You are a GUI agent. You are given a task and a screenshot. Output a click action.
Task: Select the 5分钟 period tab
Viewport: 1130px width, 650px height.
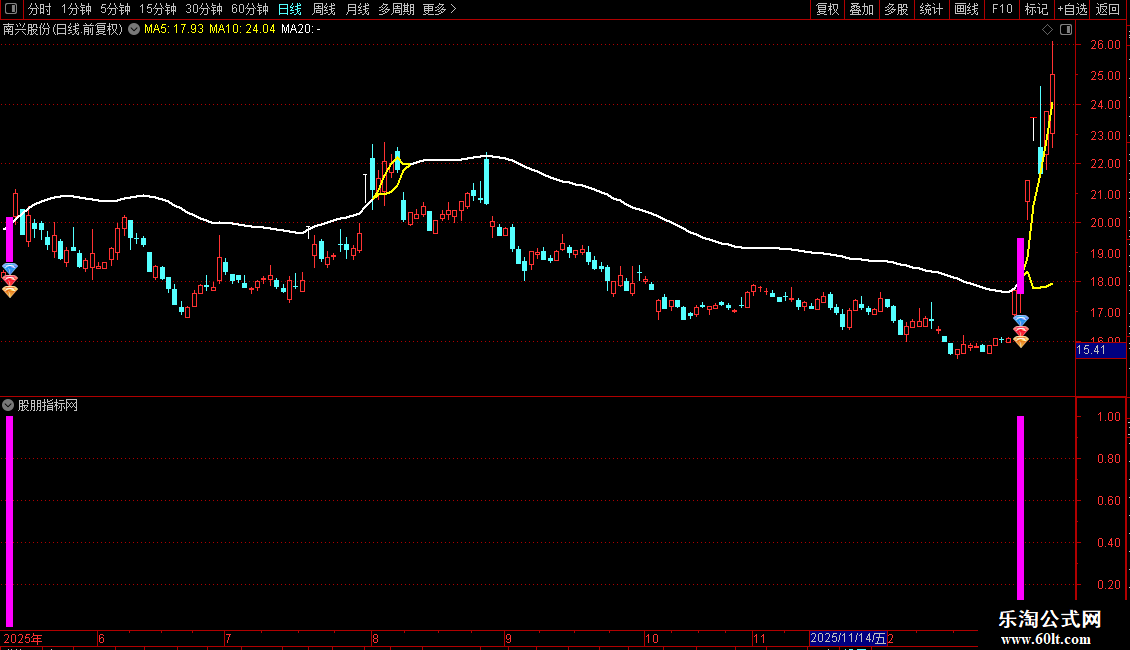[x=115, y=9]
